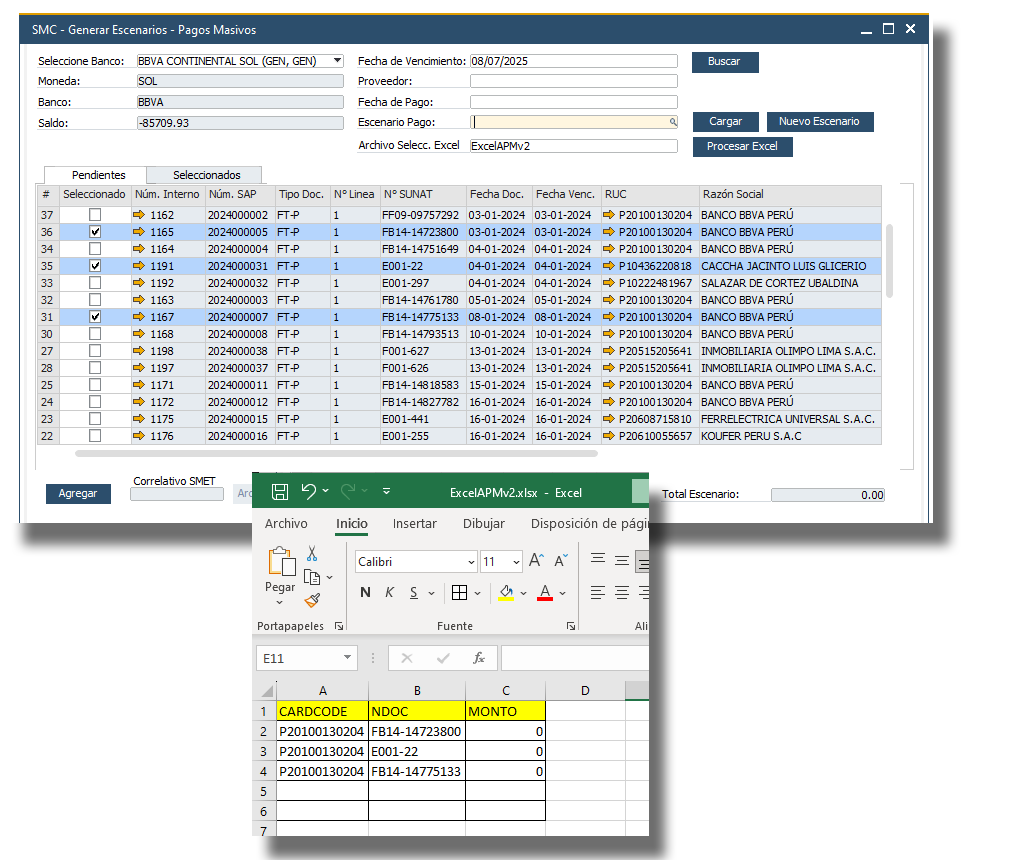This screenshot has width=1024, height=860.
Task: Open the Seleccione Banco dropdown
Action: 337,61
